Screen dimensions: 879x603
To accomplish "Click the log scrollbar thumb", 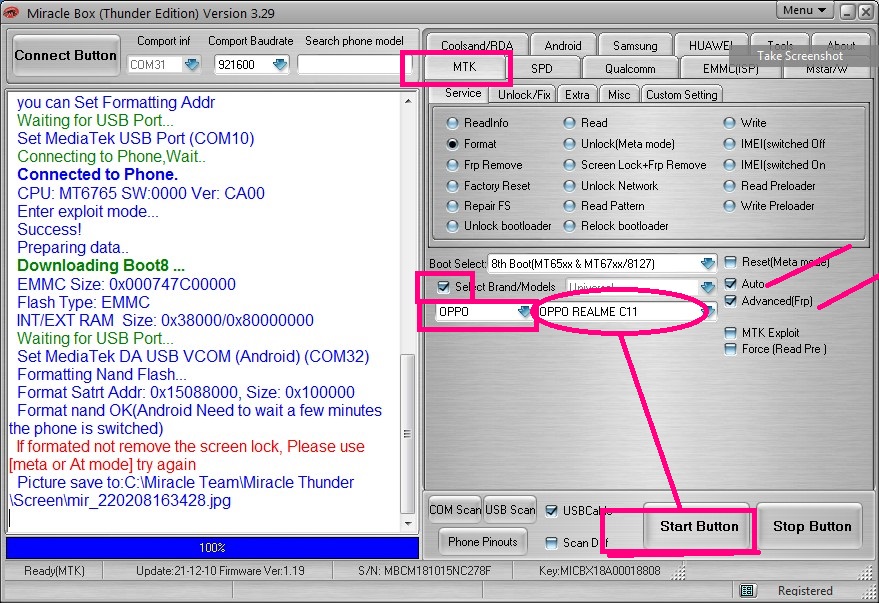I will [x=408, y=434].
